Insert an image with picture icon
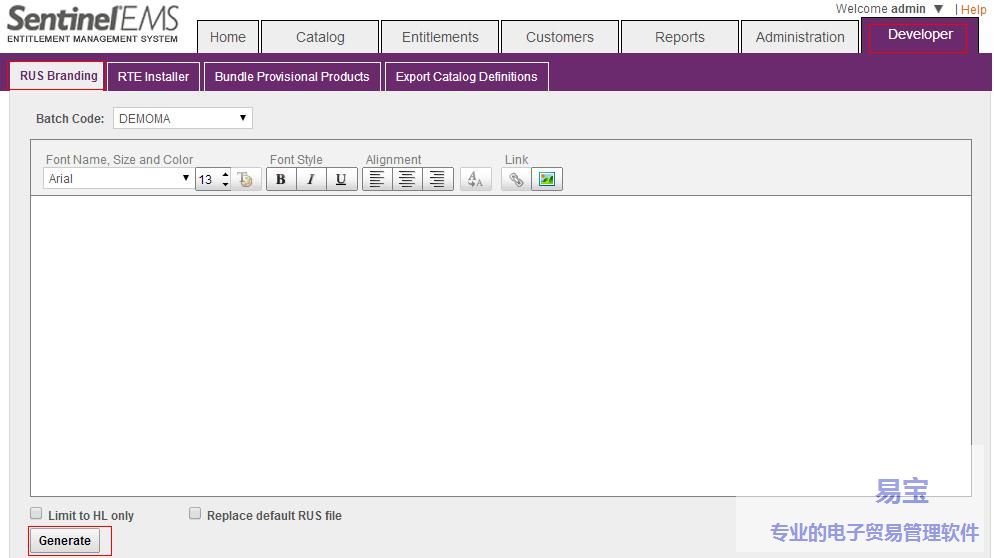Viewport: 994px width, 558px height. (x=547, y=179)
